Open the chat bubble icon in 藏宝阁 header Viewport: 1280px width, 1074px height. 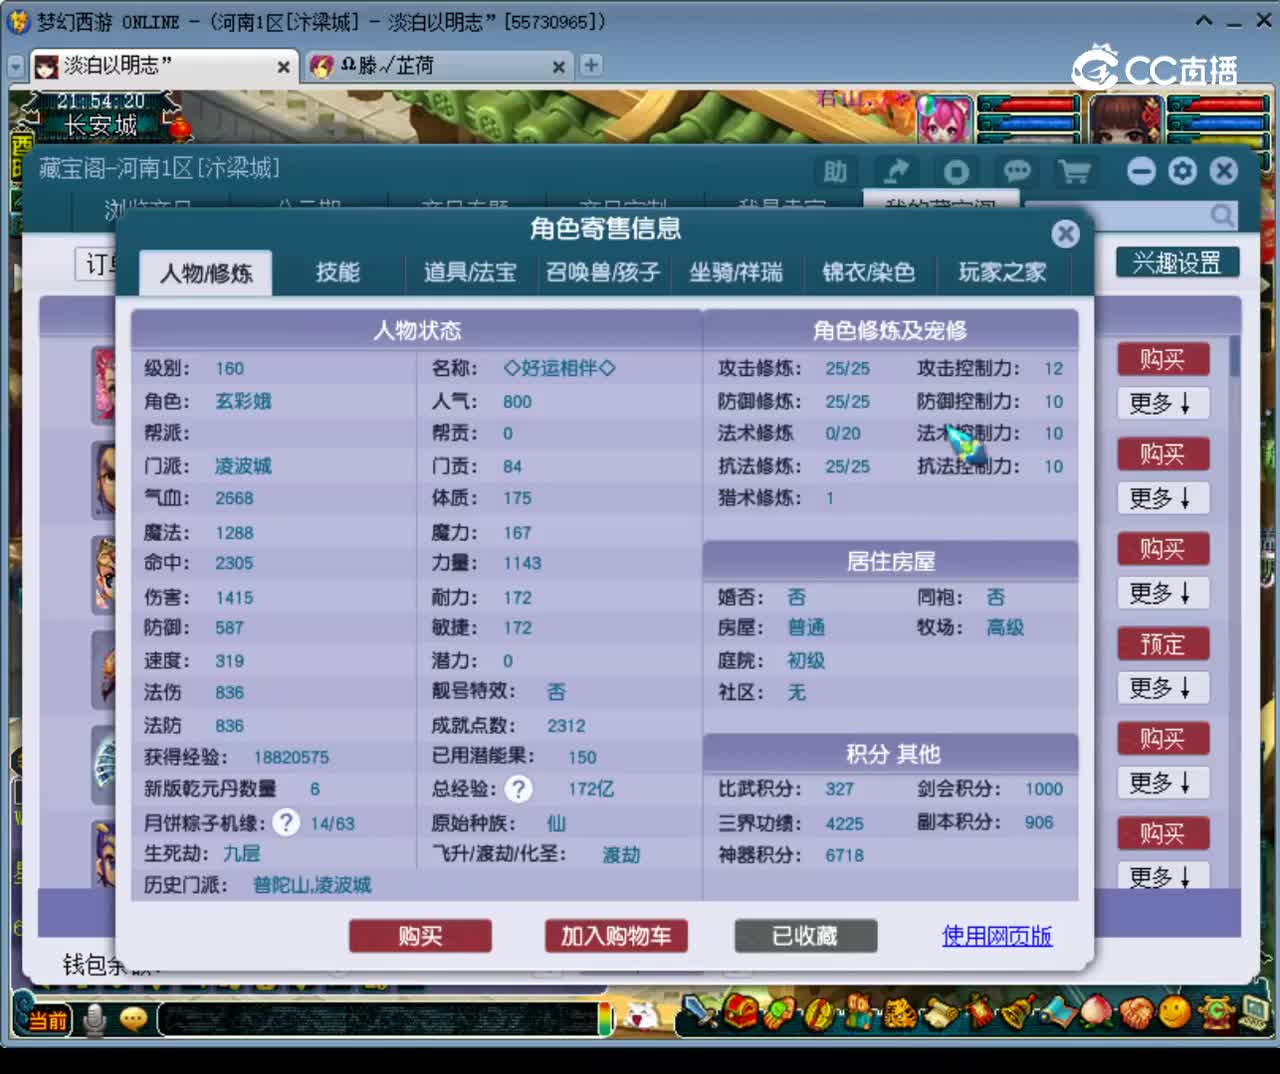[1017, 172]
